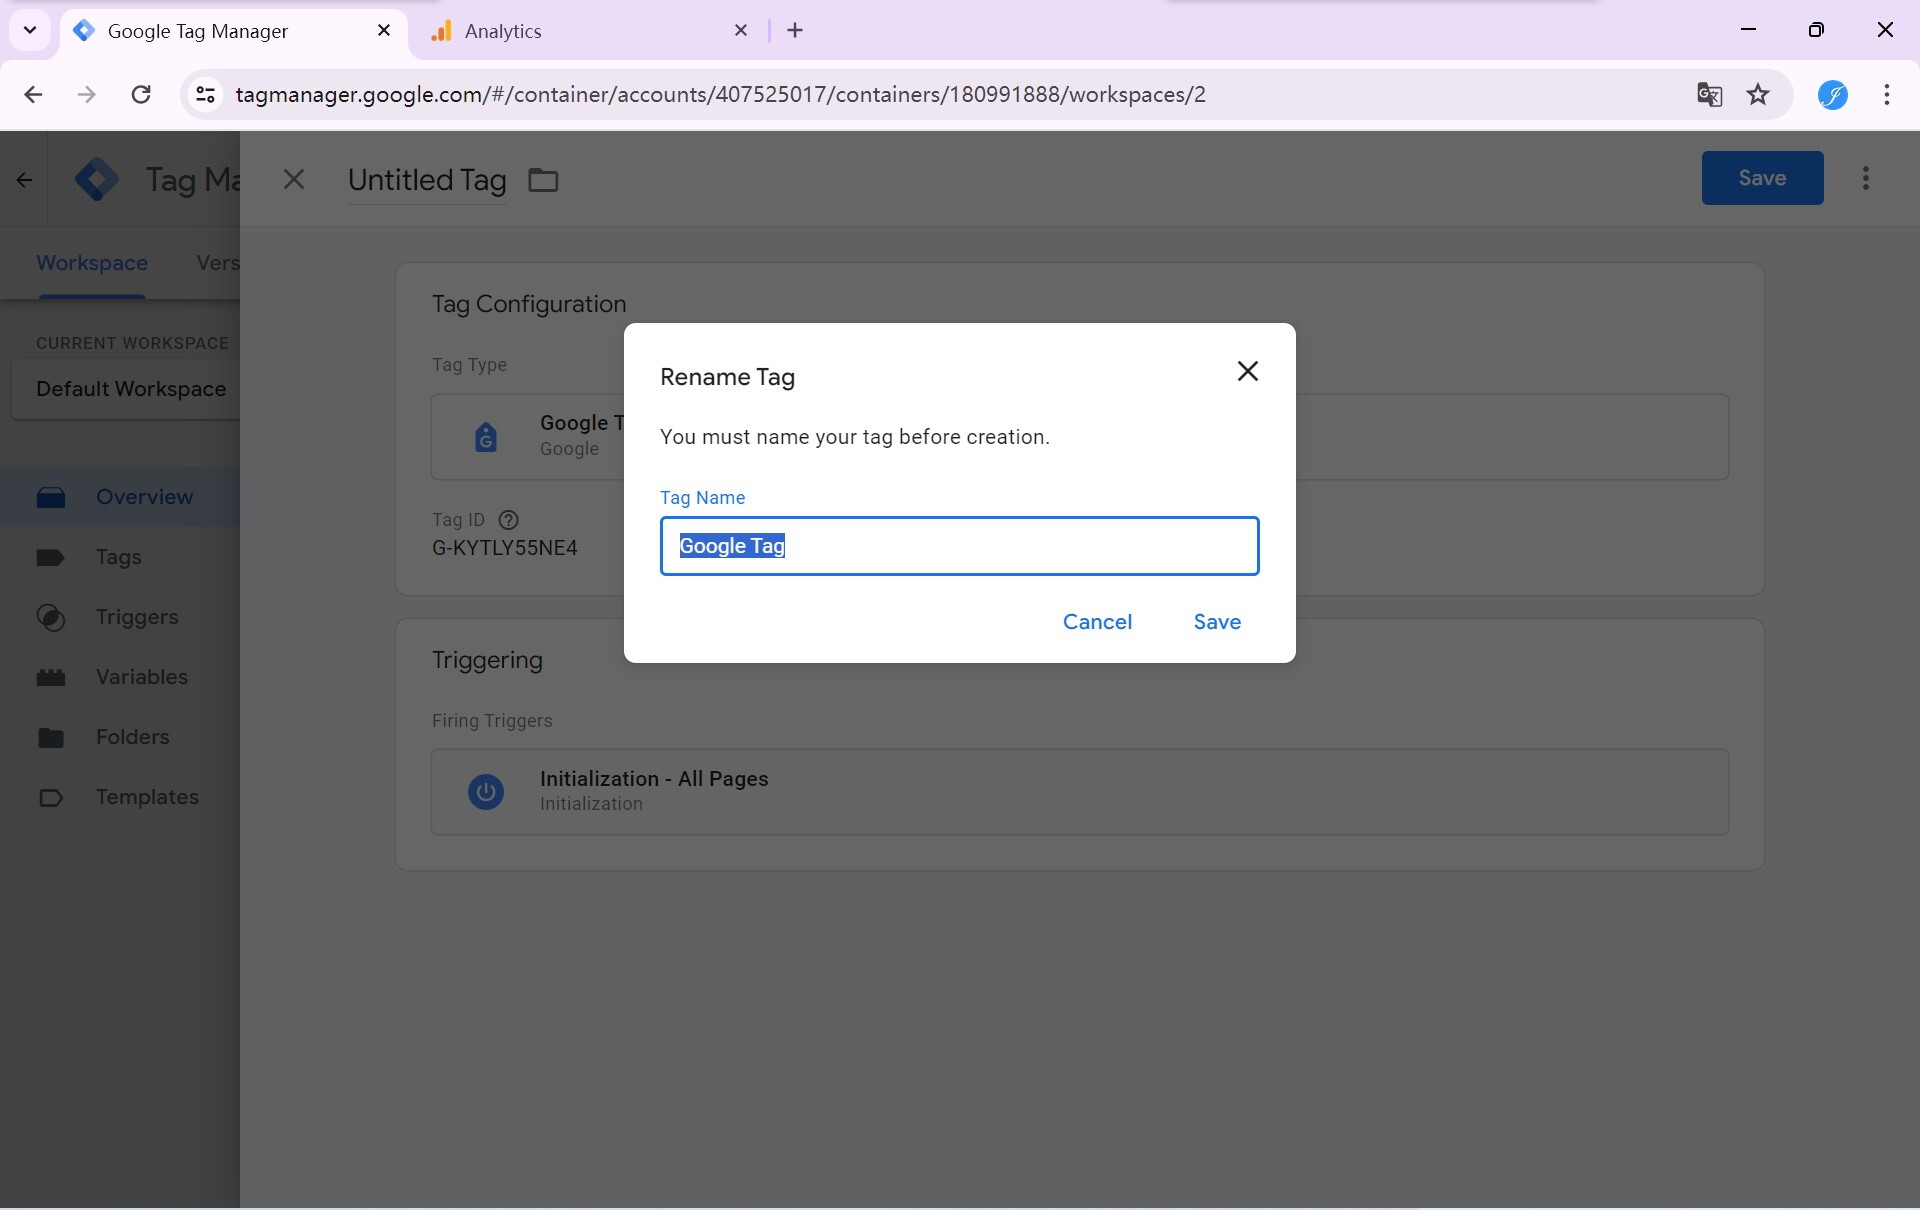
Task: Switch to the Workspace tab
Action: pyautogui.click(x=92, y=263)
